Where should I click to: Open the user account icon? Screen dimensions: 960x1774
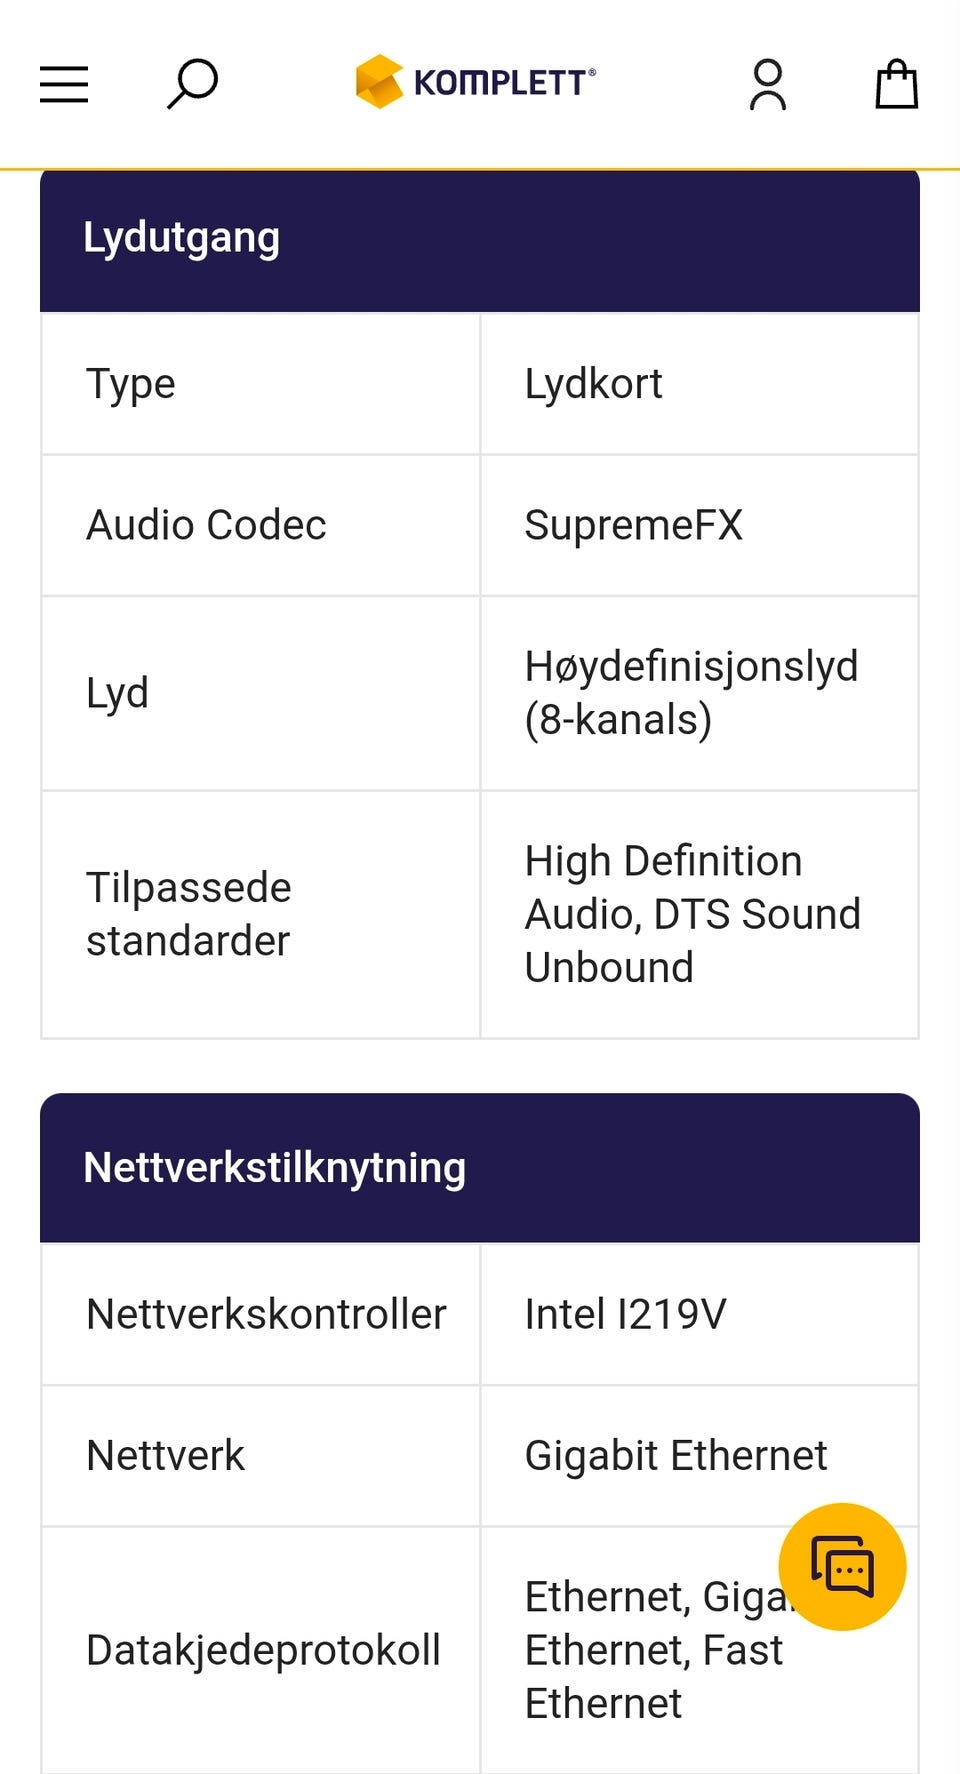(768, 84)
